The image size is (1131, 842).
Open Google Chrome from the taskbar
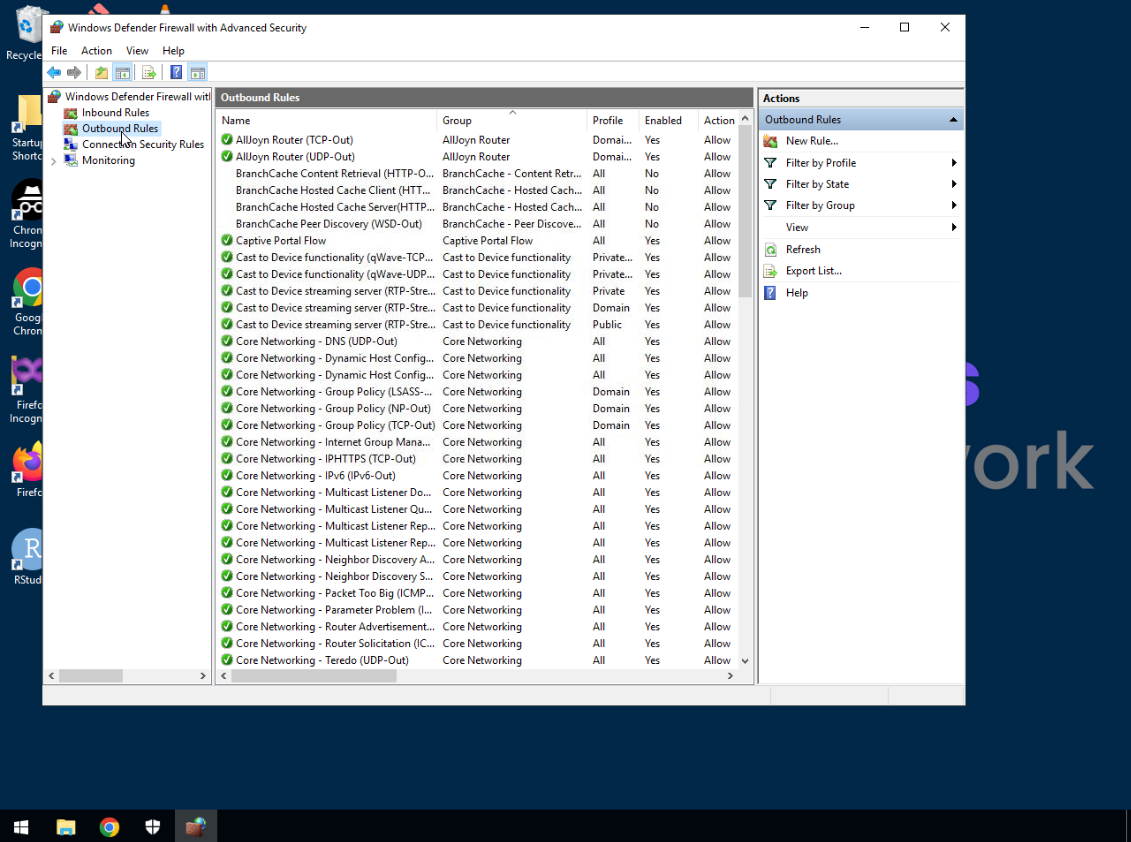[109, 827]
